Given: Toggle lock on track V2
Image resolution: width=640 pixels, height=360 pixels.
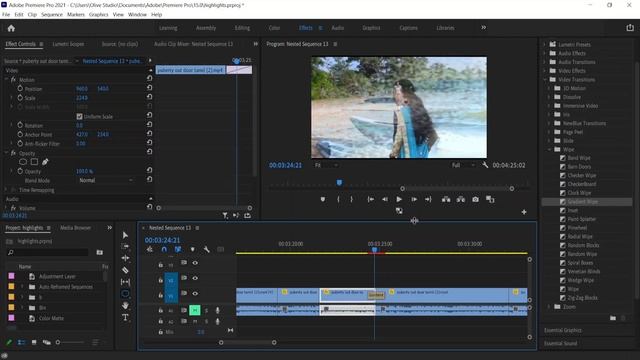Looking at the screenshot, I should click(x=160, y=280).
